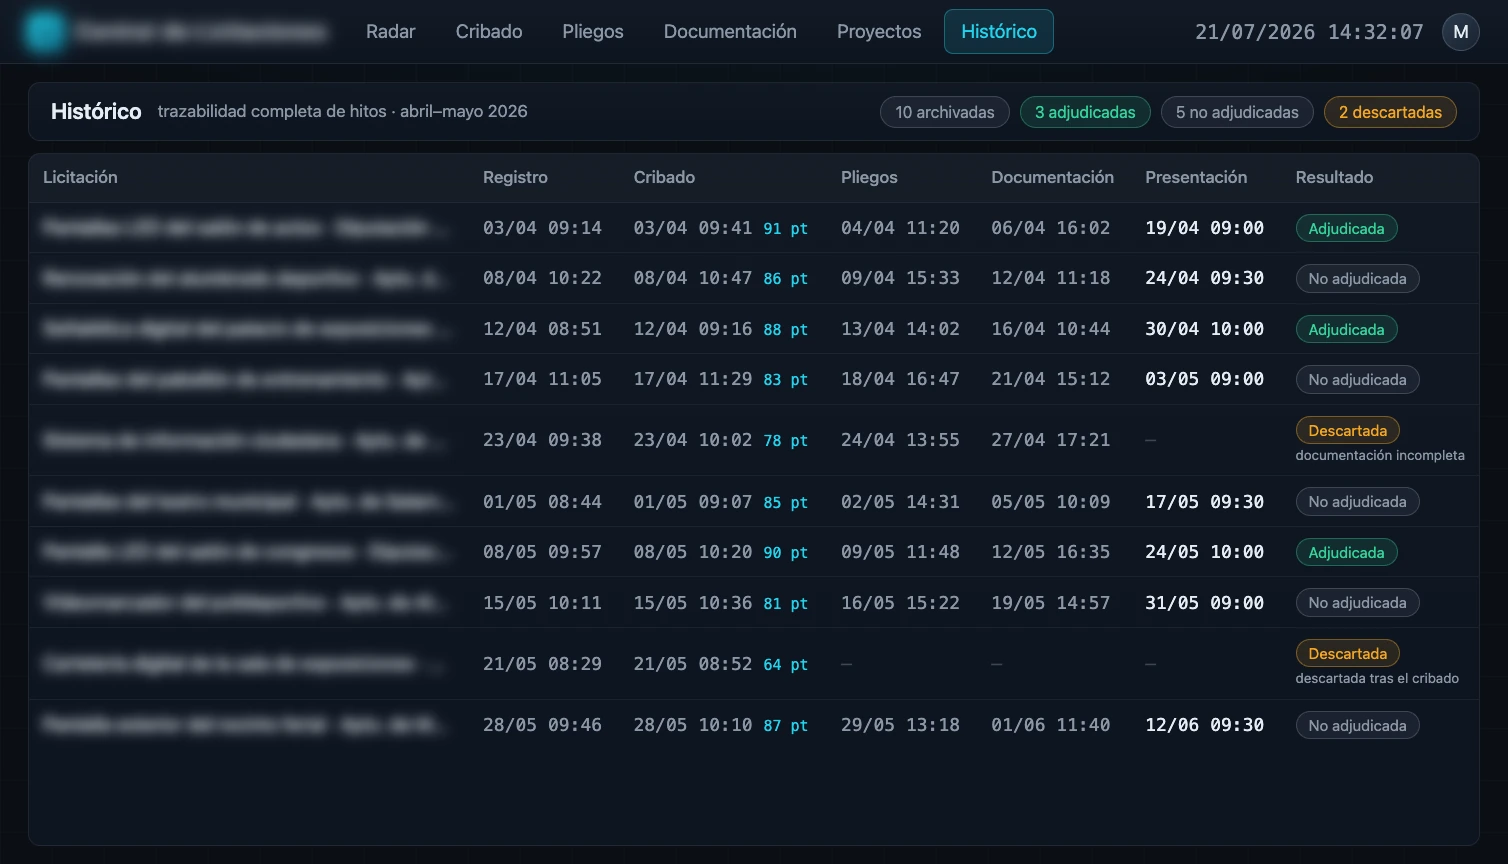Click the presentación date "30/04 10:00"
The height and width of the screenshot is (864, 1508).
(x=1204, y=329)
